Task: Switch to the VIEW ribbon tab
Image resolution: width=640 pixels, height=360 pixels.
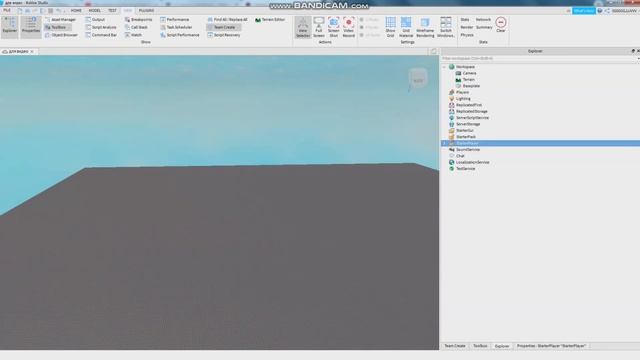Action: [128, 11]
